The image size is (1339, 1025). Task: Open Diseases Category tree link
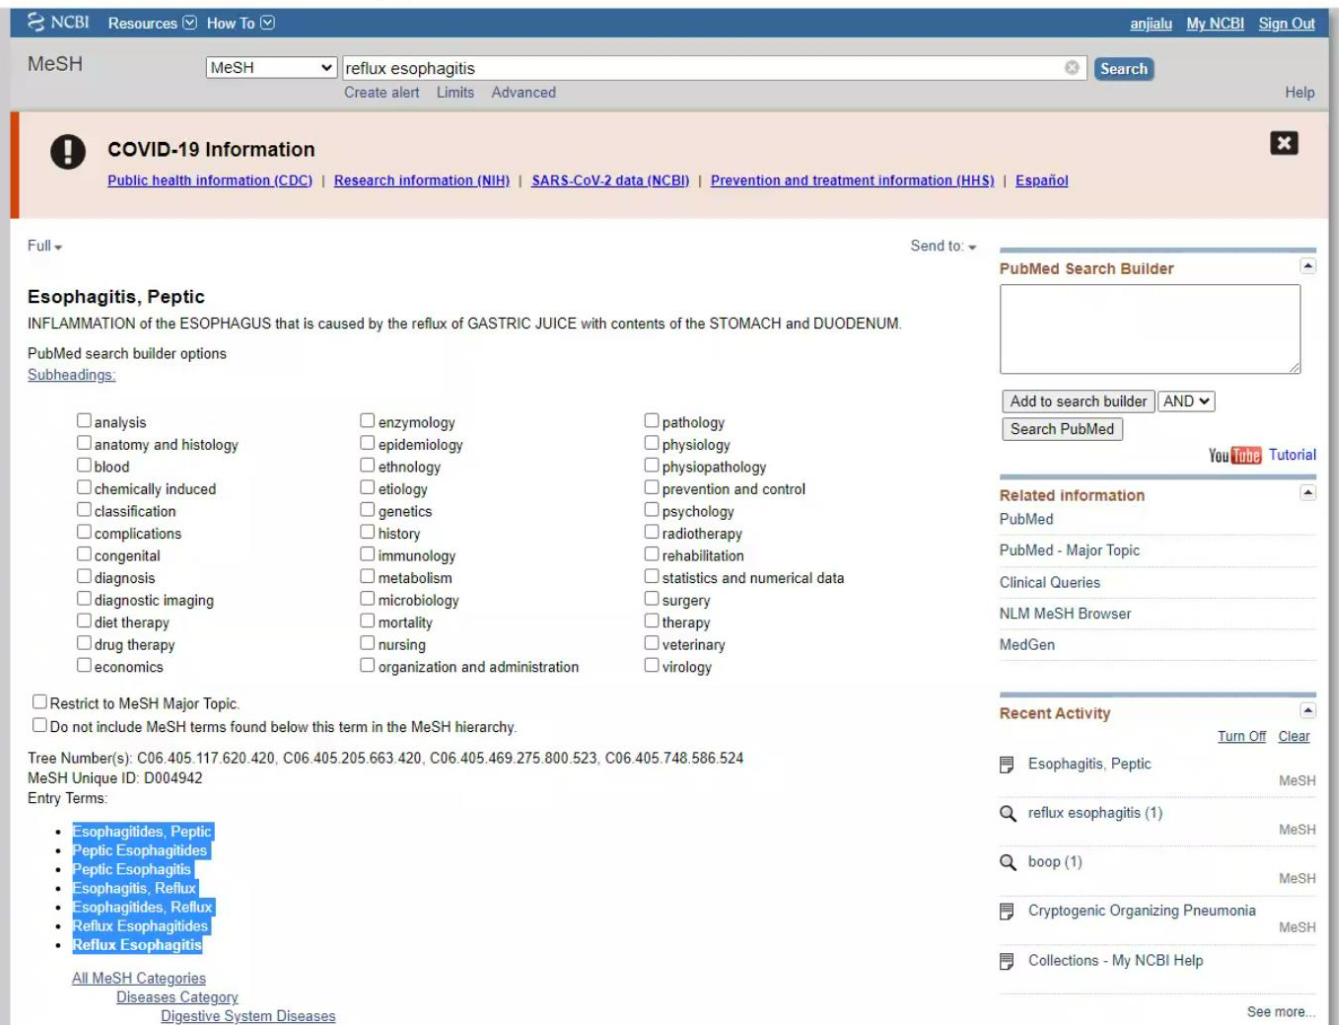pos(177,998)
